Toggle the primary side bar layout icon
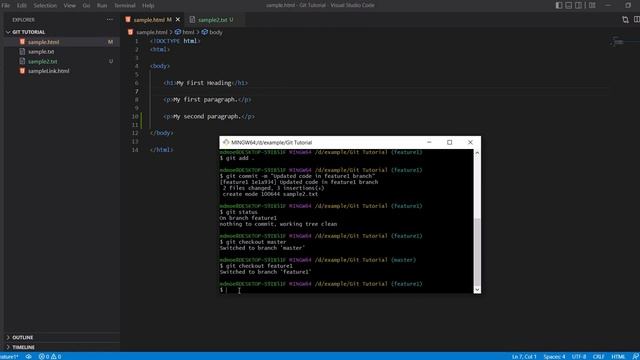640x360 pixels. click(x=559, y=5)
